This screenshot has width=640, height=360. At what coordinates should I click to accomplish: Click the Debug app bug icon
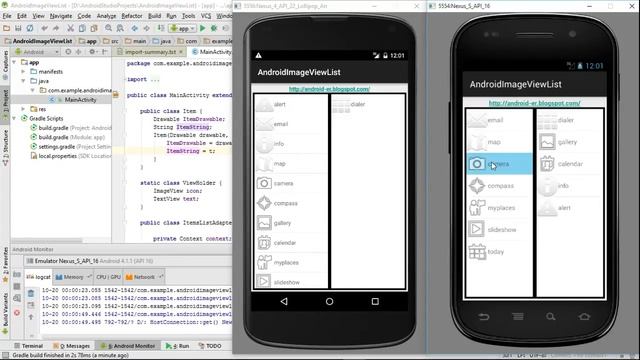click(214, 28)
